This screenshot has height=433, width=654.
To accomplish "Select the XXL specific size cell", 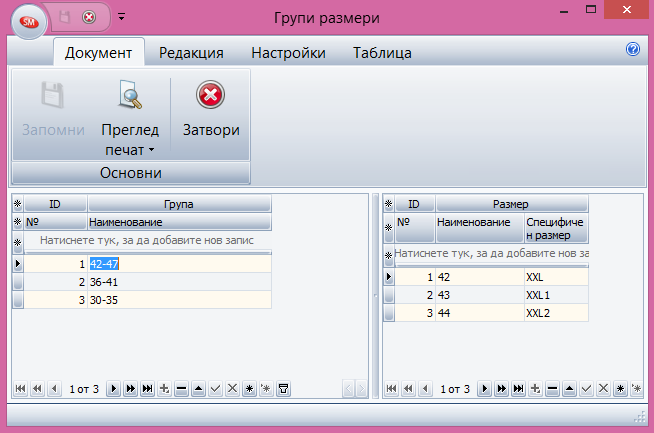I will [556, 277].
